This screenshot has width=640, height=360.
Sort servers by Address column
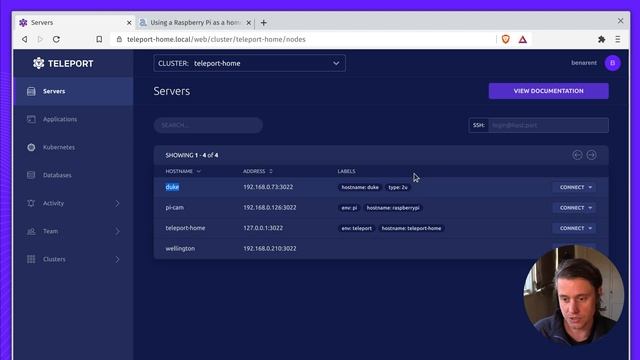pos(258,171)
